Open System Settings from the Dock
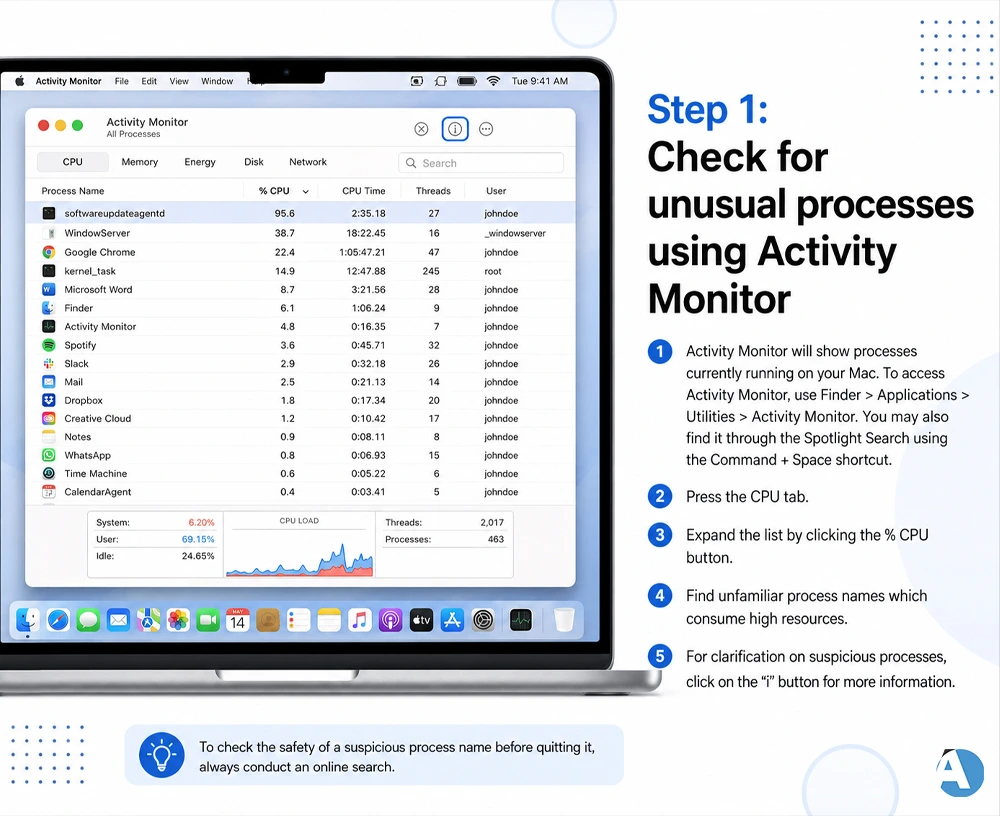Viewport: 1000px width, 816px height. pos(483,619)
